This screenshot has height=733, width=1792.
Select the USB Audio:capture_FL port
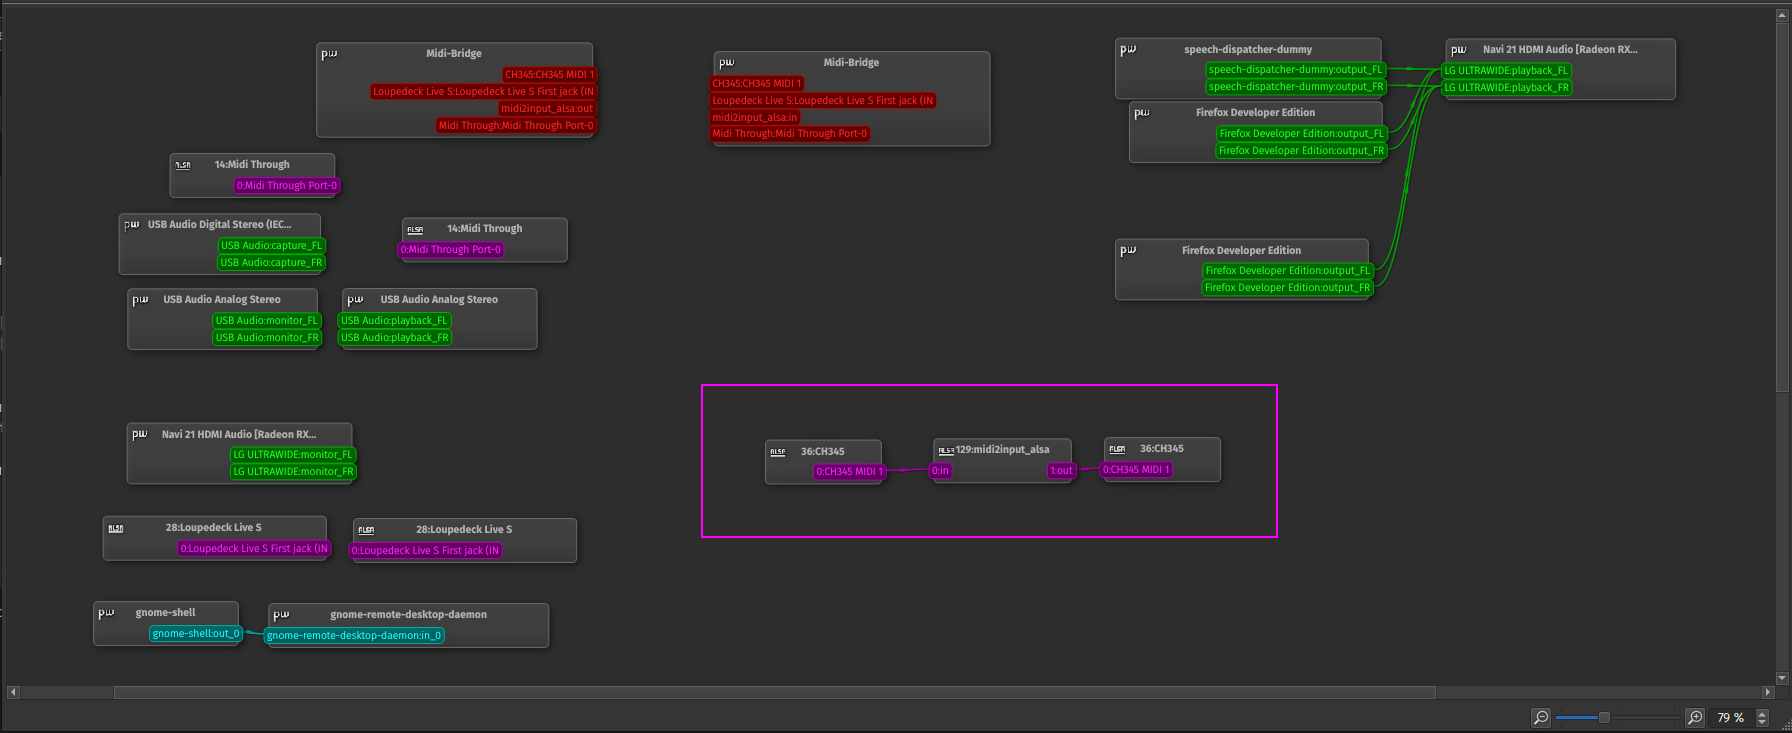[271, 245]
